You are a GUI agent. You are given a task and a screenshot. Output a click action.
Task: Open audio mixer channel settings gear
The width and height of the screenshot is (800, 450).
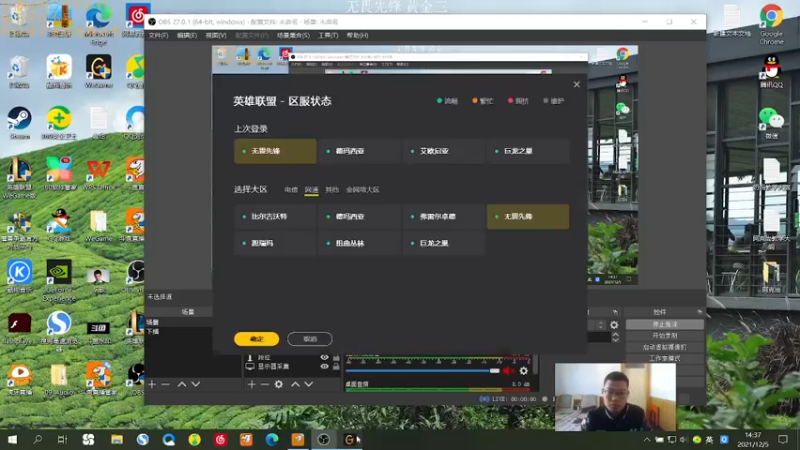pos(523,371)
